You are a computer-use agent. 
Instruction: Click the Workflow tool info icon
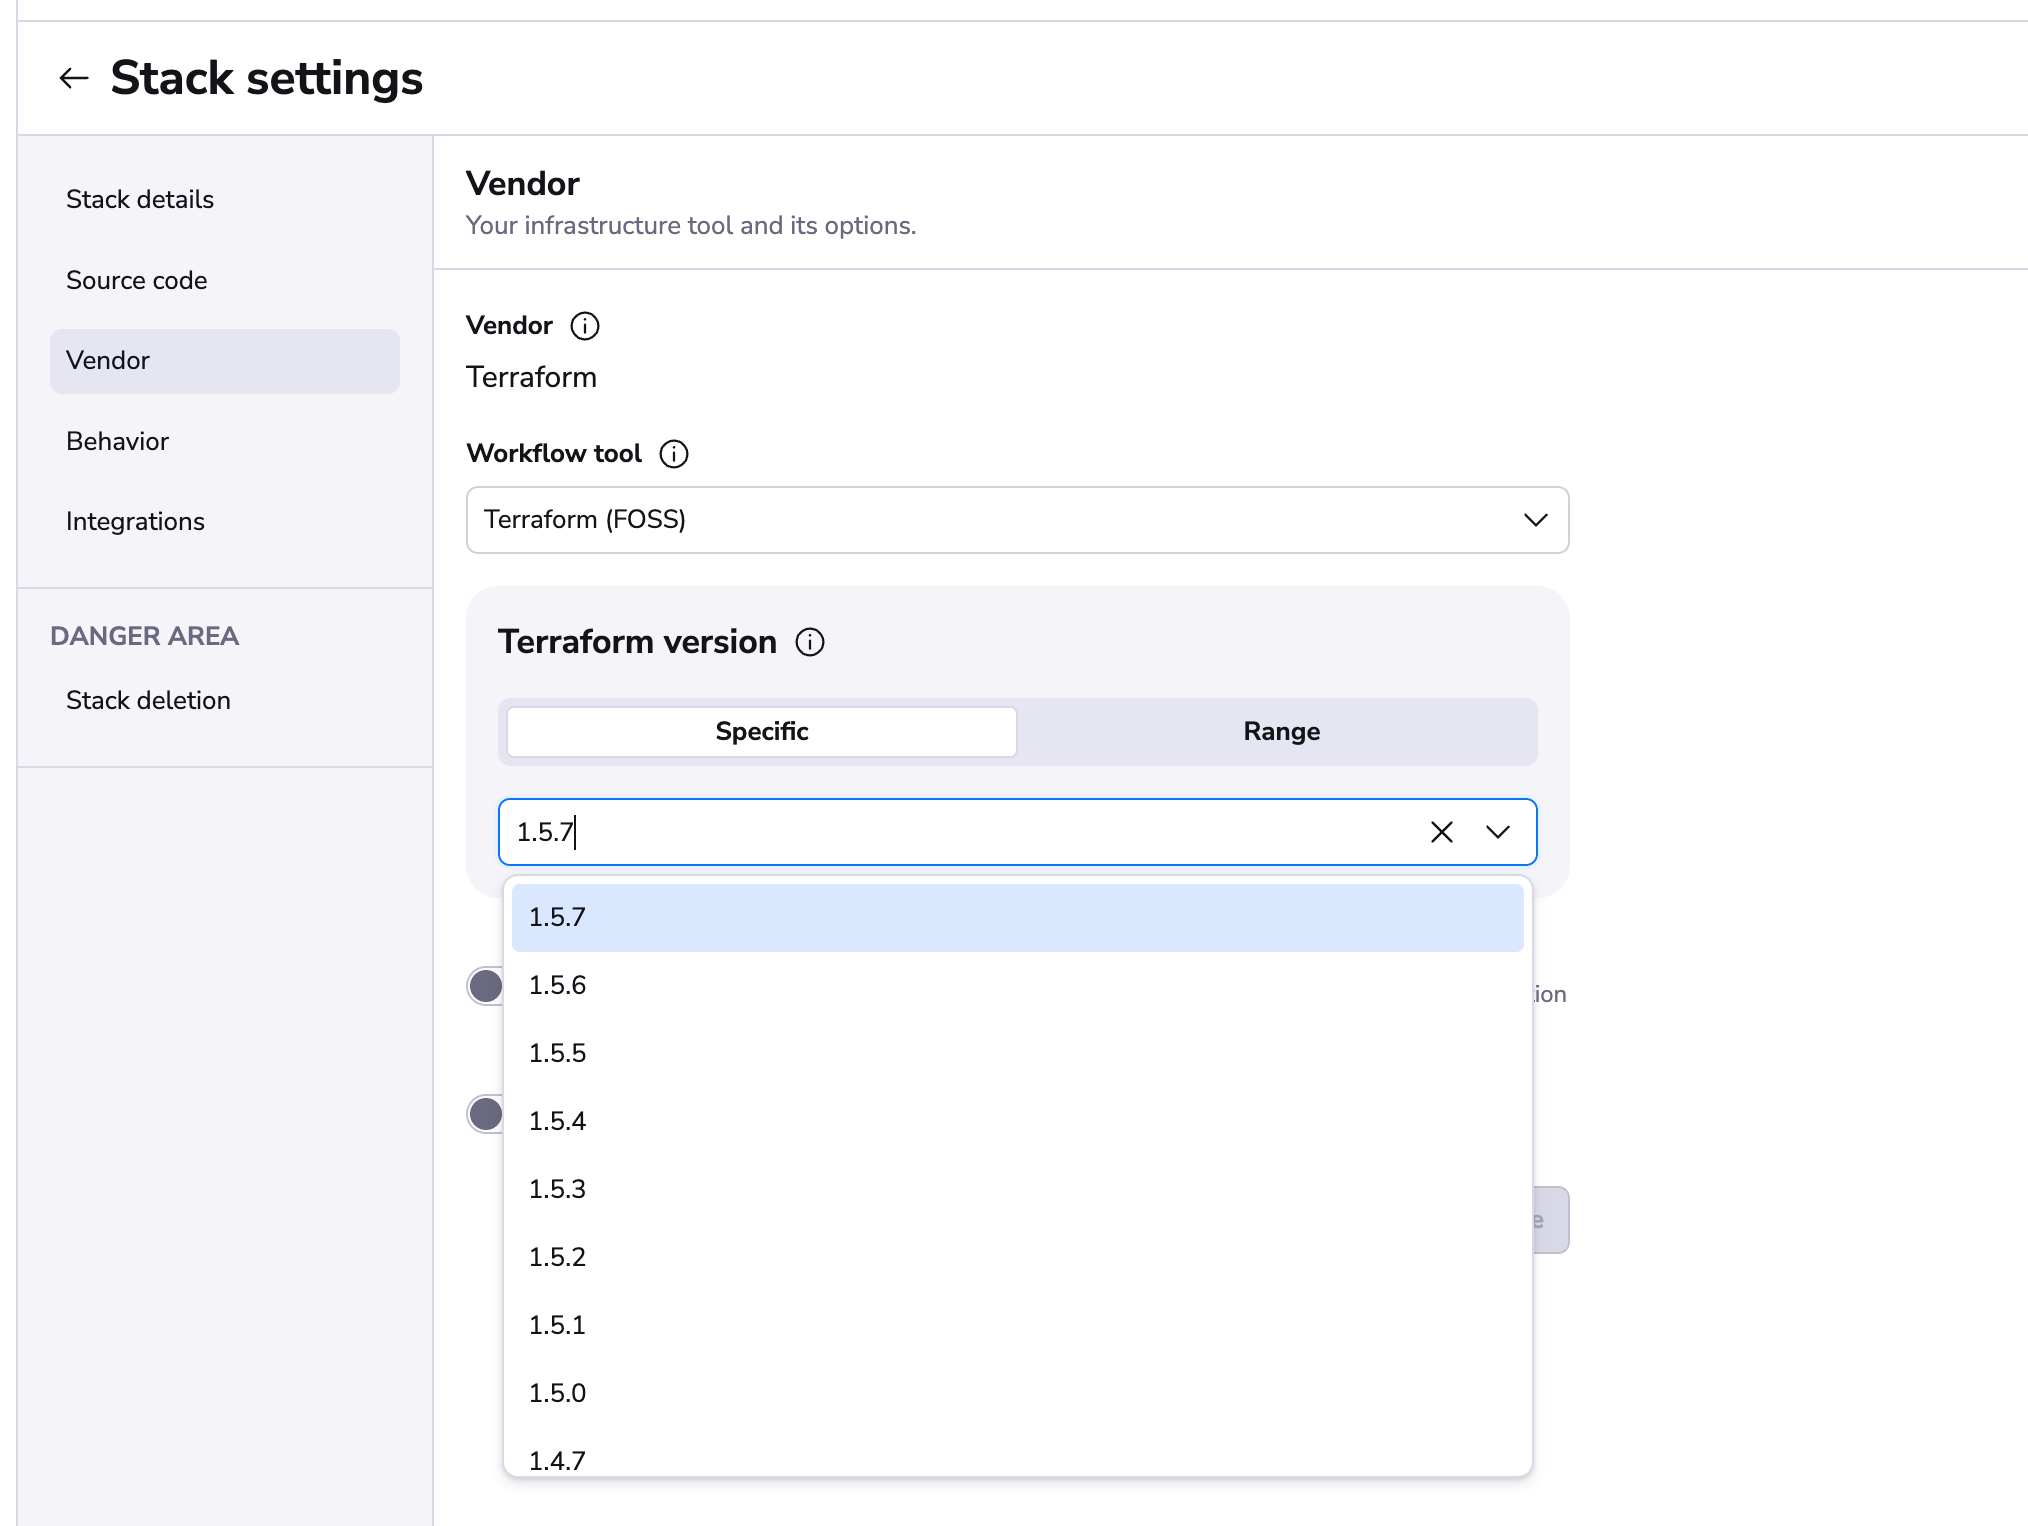[x=673, y=454]
